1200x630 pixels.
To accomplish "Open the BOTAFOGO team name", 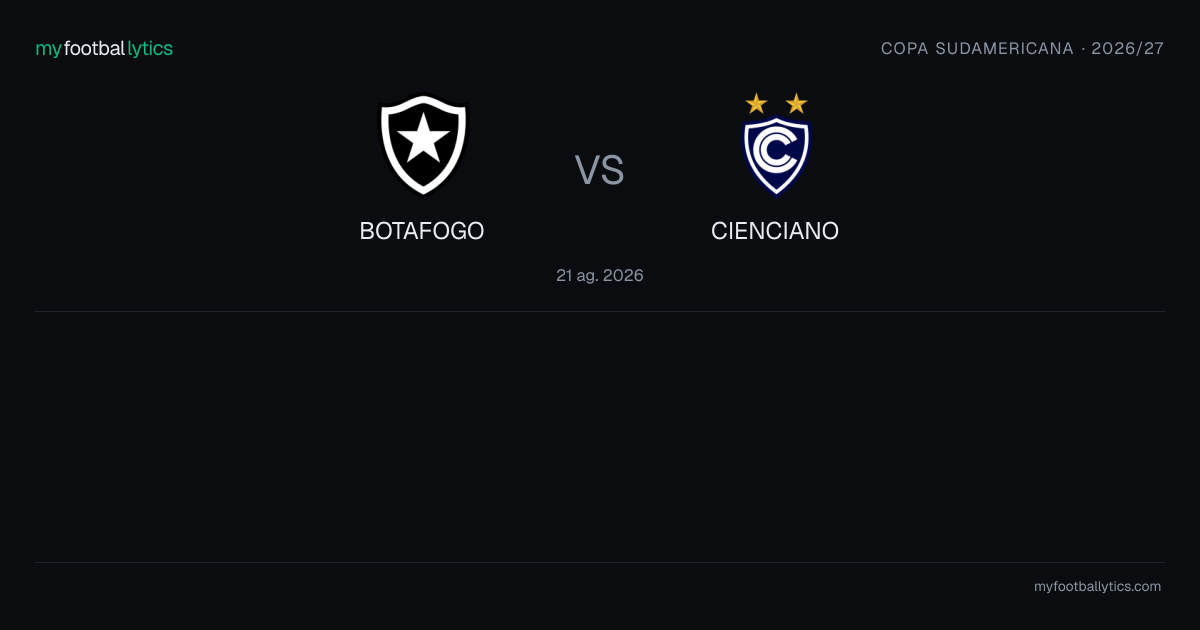I will tap(422, 231).
